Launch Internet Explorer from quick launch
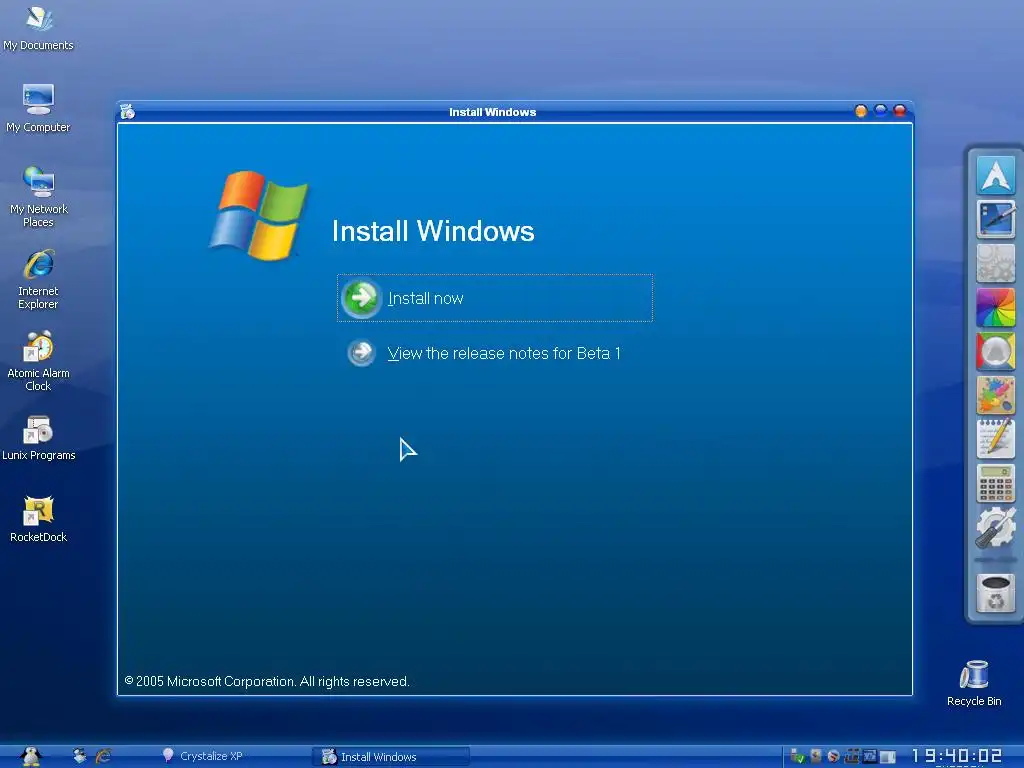Viewport: 1024px width, 768px height. [103, 756]
